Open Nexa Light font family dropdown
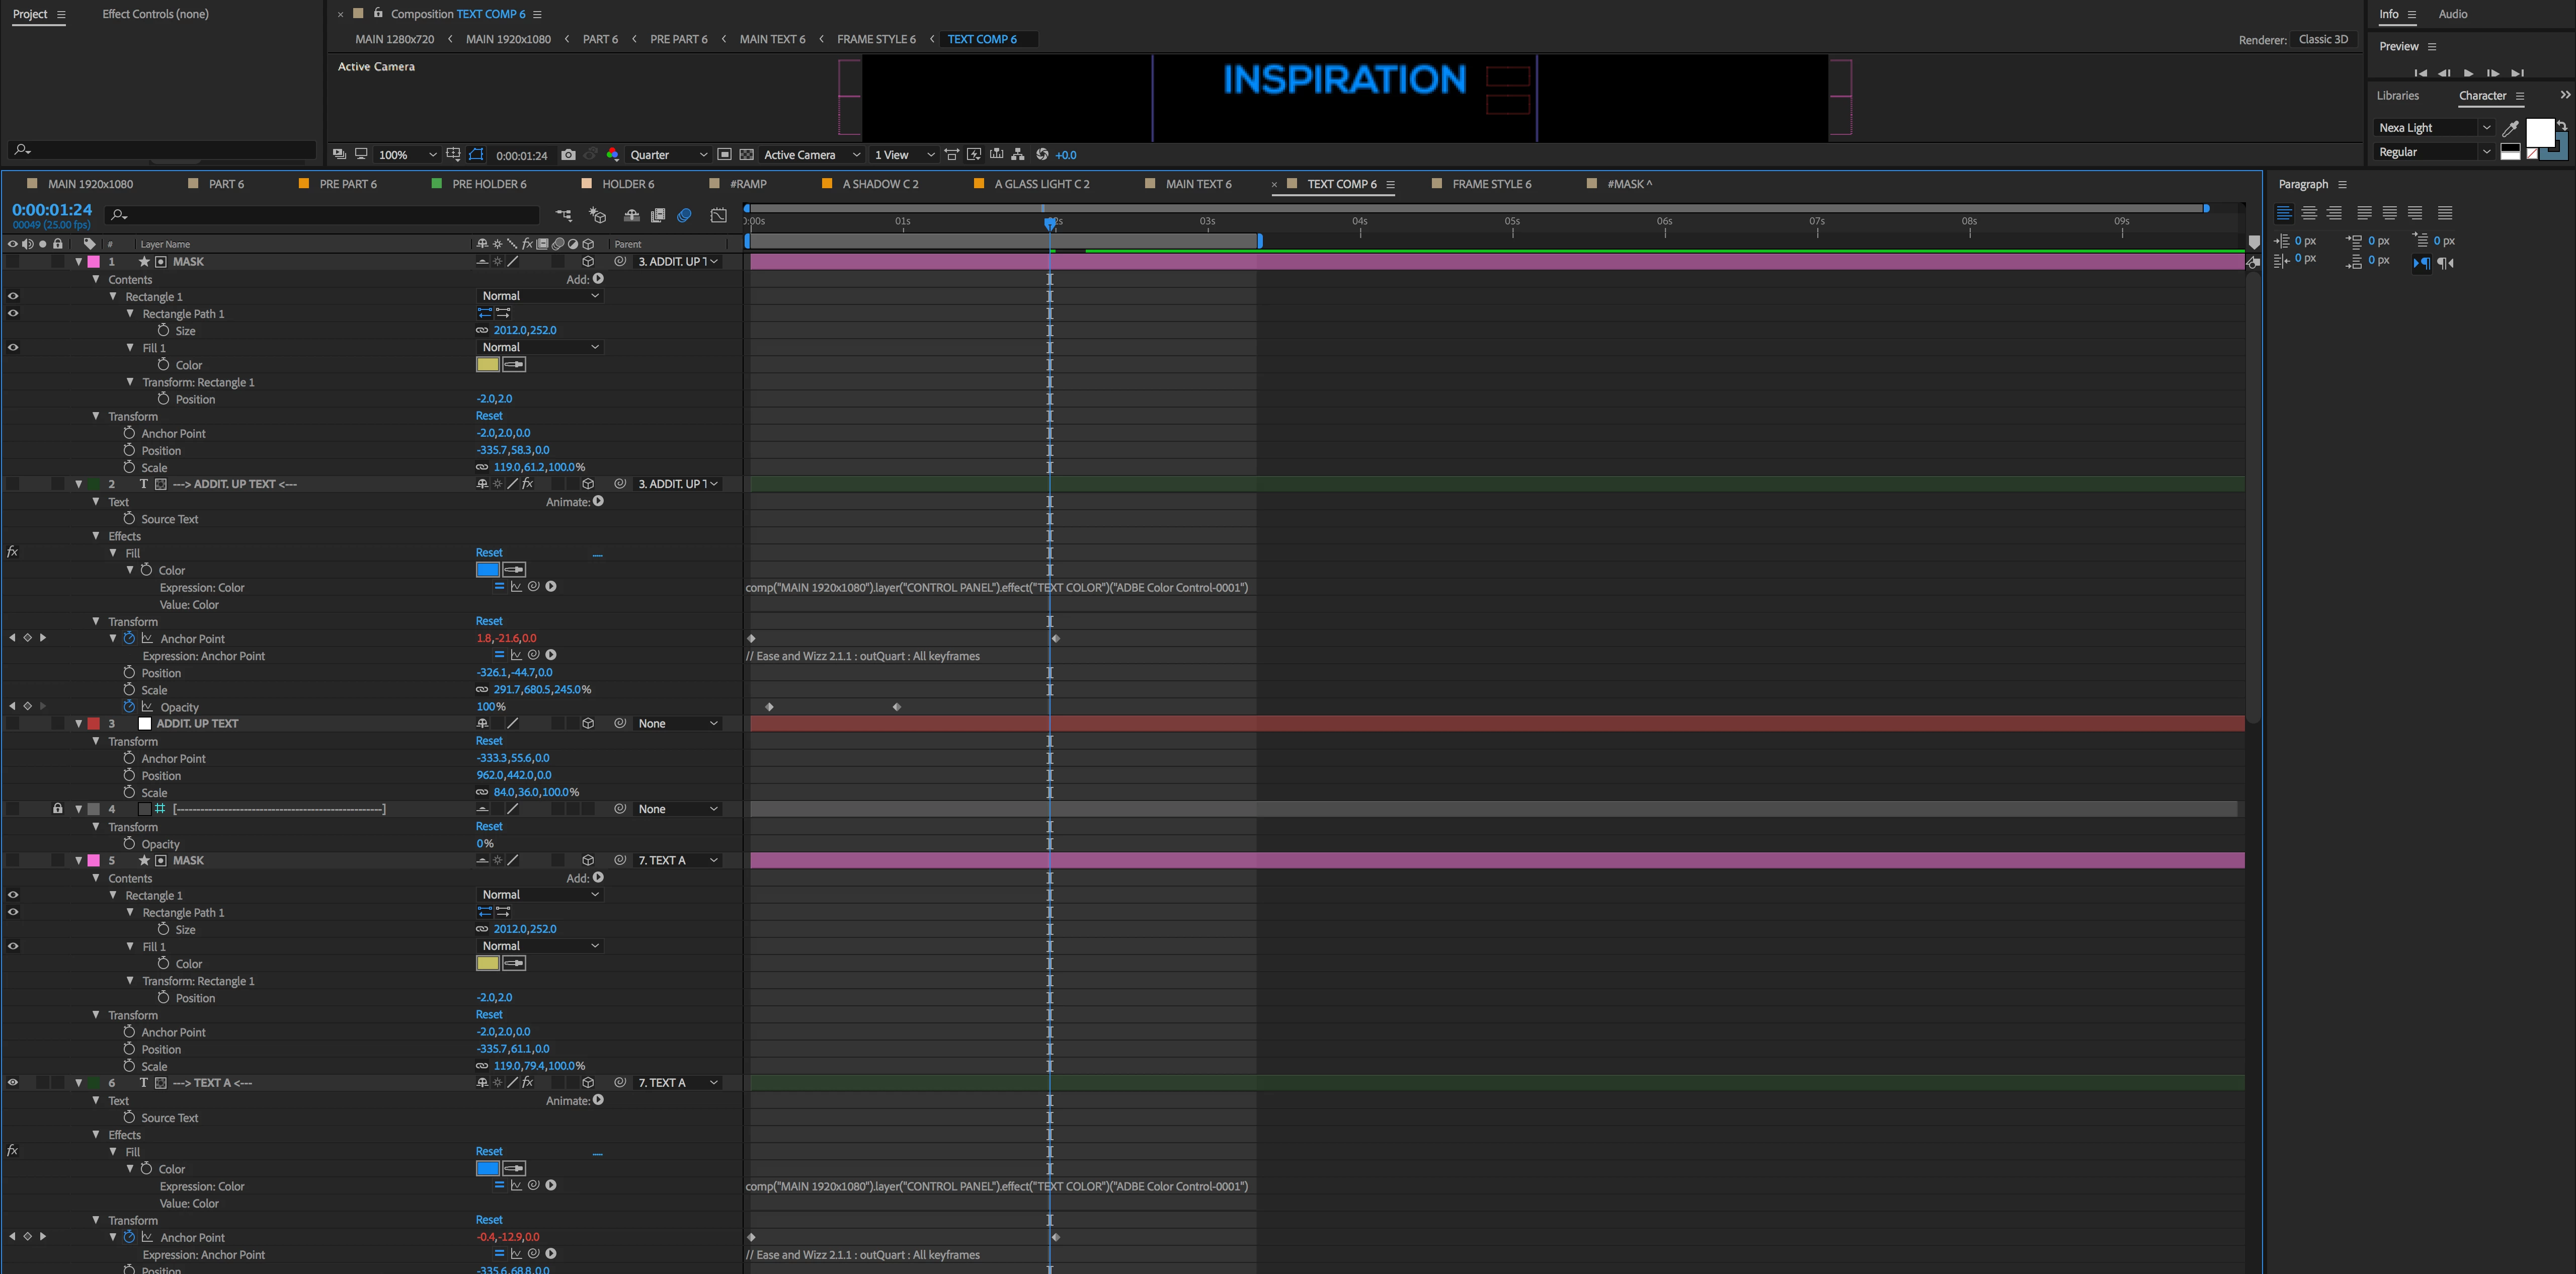 click(x=2486, y=128)
